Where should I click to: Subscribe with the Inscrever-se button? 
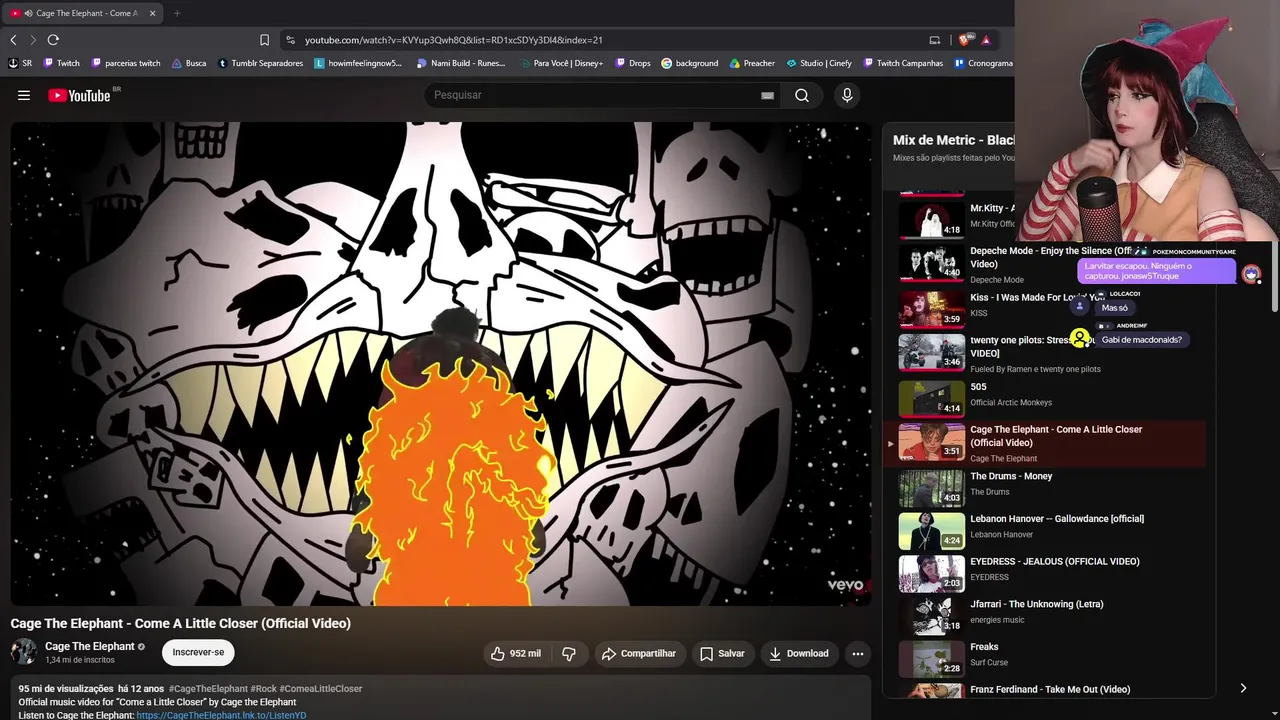click(x=198, y=652)
